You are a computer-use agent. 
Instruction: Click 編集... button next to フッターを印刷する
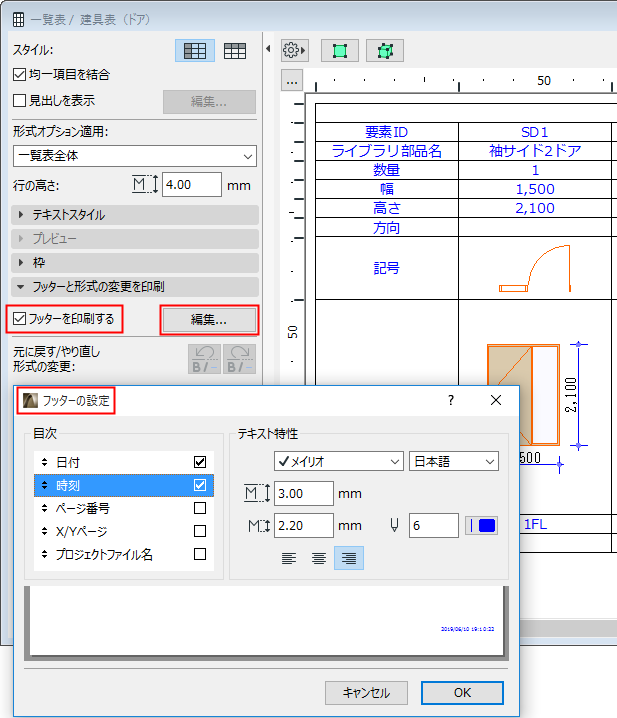pyautogui.click(x=209, y=320)
